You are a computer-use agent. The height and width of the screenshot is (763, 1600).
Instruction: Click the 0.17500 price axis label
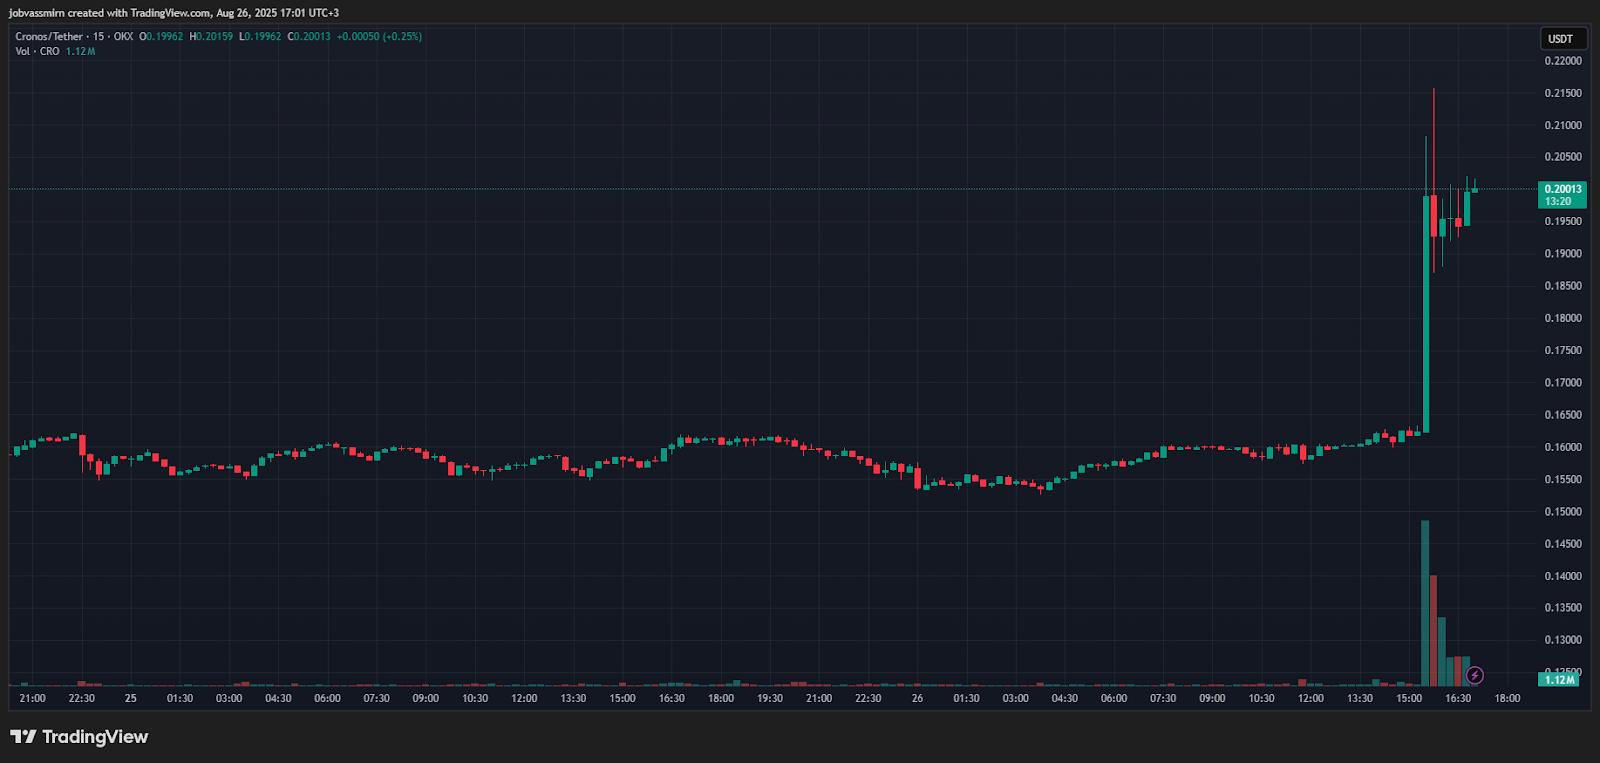pyautogui.click(x=1563, y=351)
